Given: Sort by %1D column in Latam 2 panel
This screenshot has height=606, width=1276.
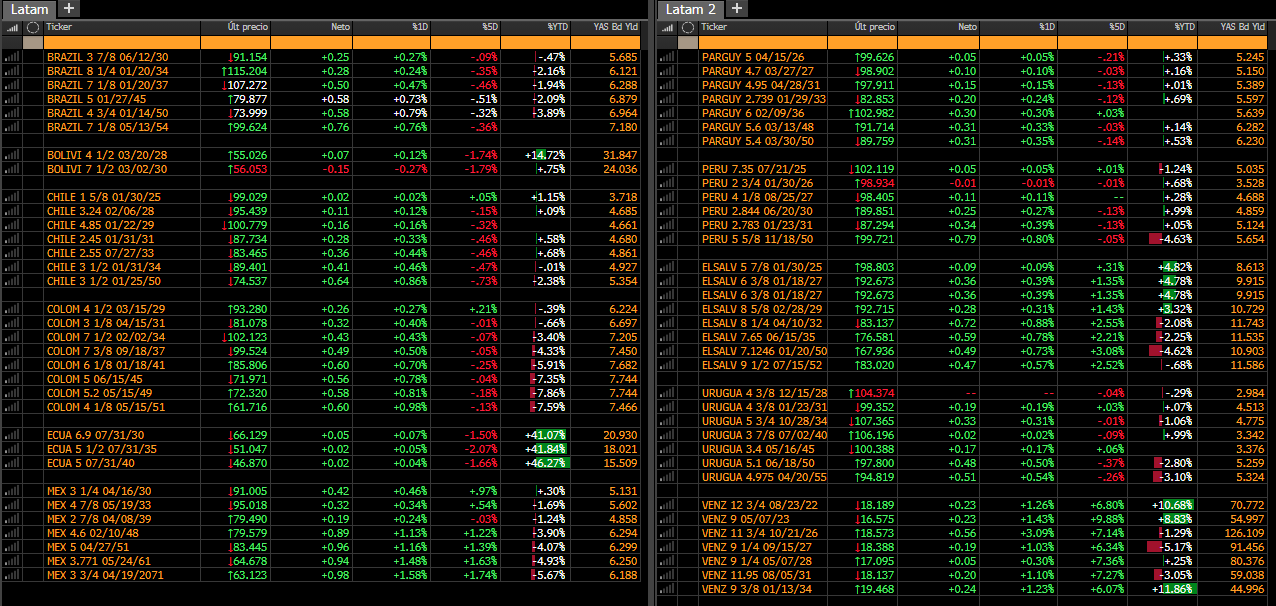Looking at the screenshot, I should click(x=1018, y=28).
